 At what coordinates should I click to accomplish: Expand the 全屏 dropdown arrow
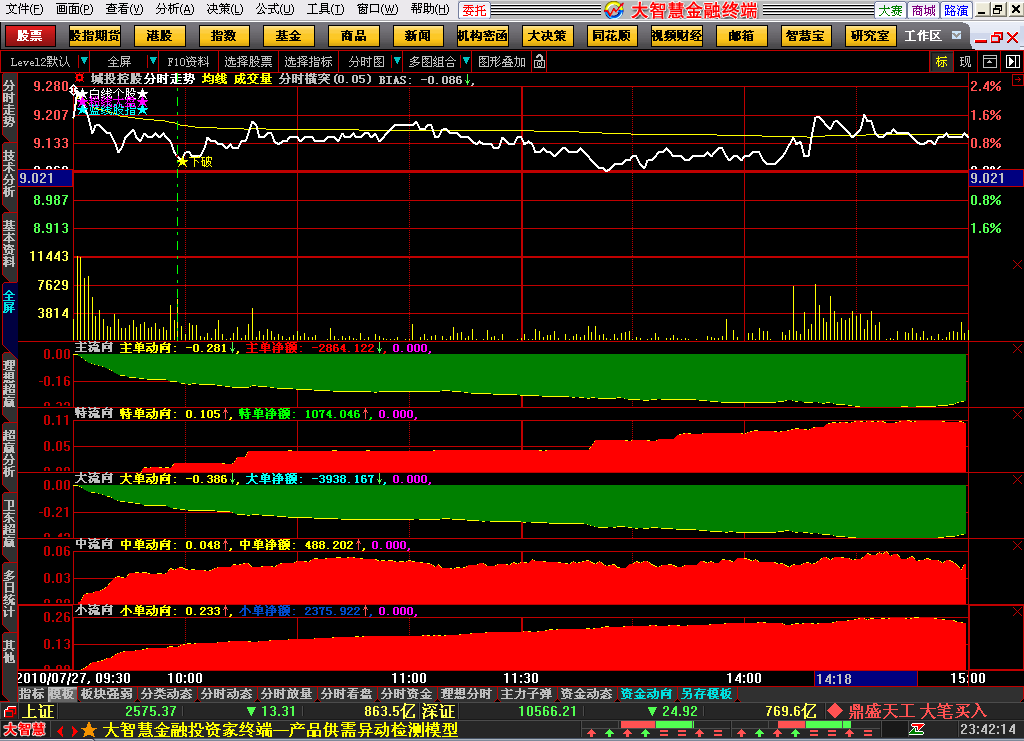tap(152, 61)
